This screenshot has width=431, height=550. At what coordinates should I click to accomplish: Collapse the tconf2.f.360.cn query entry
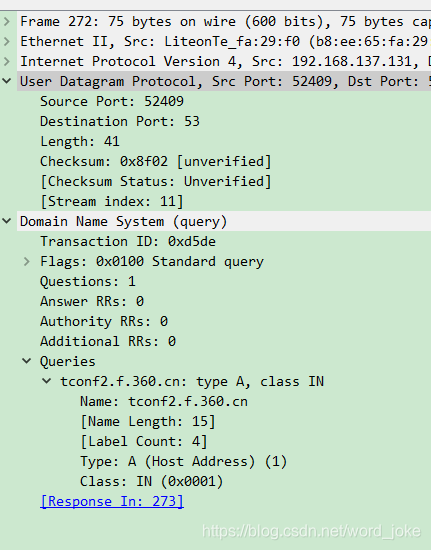[47, 381]
